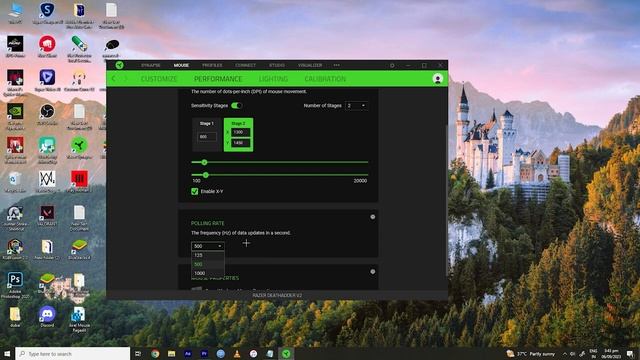The width and height of the screenshot is (640, 360).
Task: Toggle Sensitivity Stages switch
Action: coord(236,106)
